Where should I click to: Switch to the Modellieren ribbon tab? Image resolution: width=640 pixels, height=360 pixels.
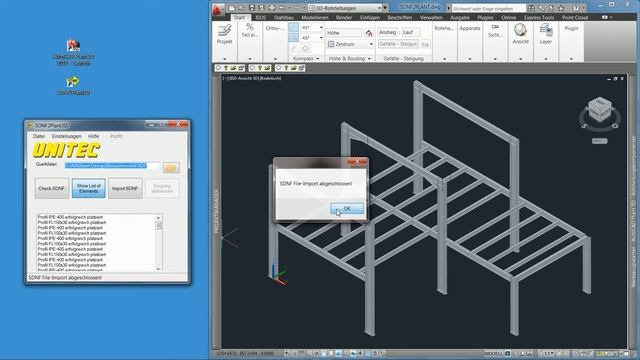(315, 18)
